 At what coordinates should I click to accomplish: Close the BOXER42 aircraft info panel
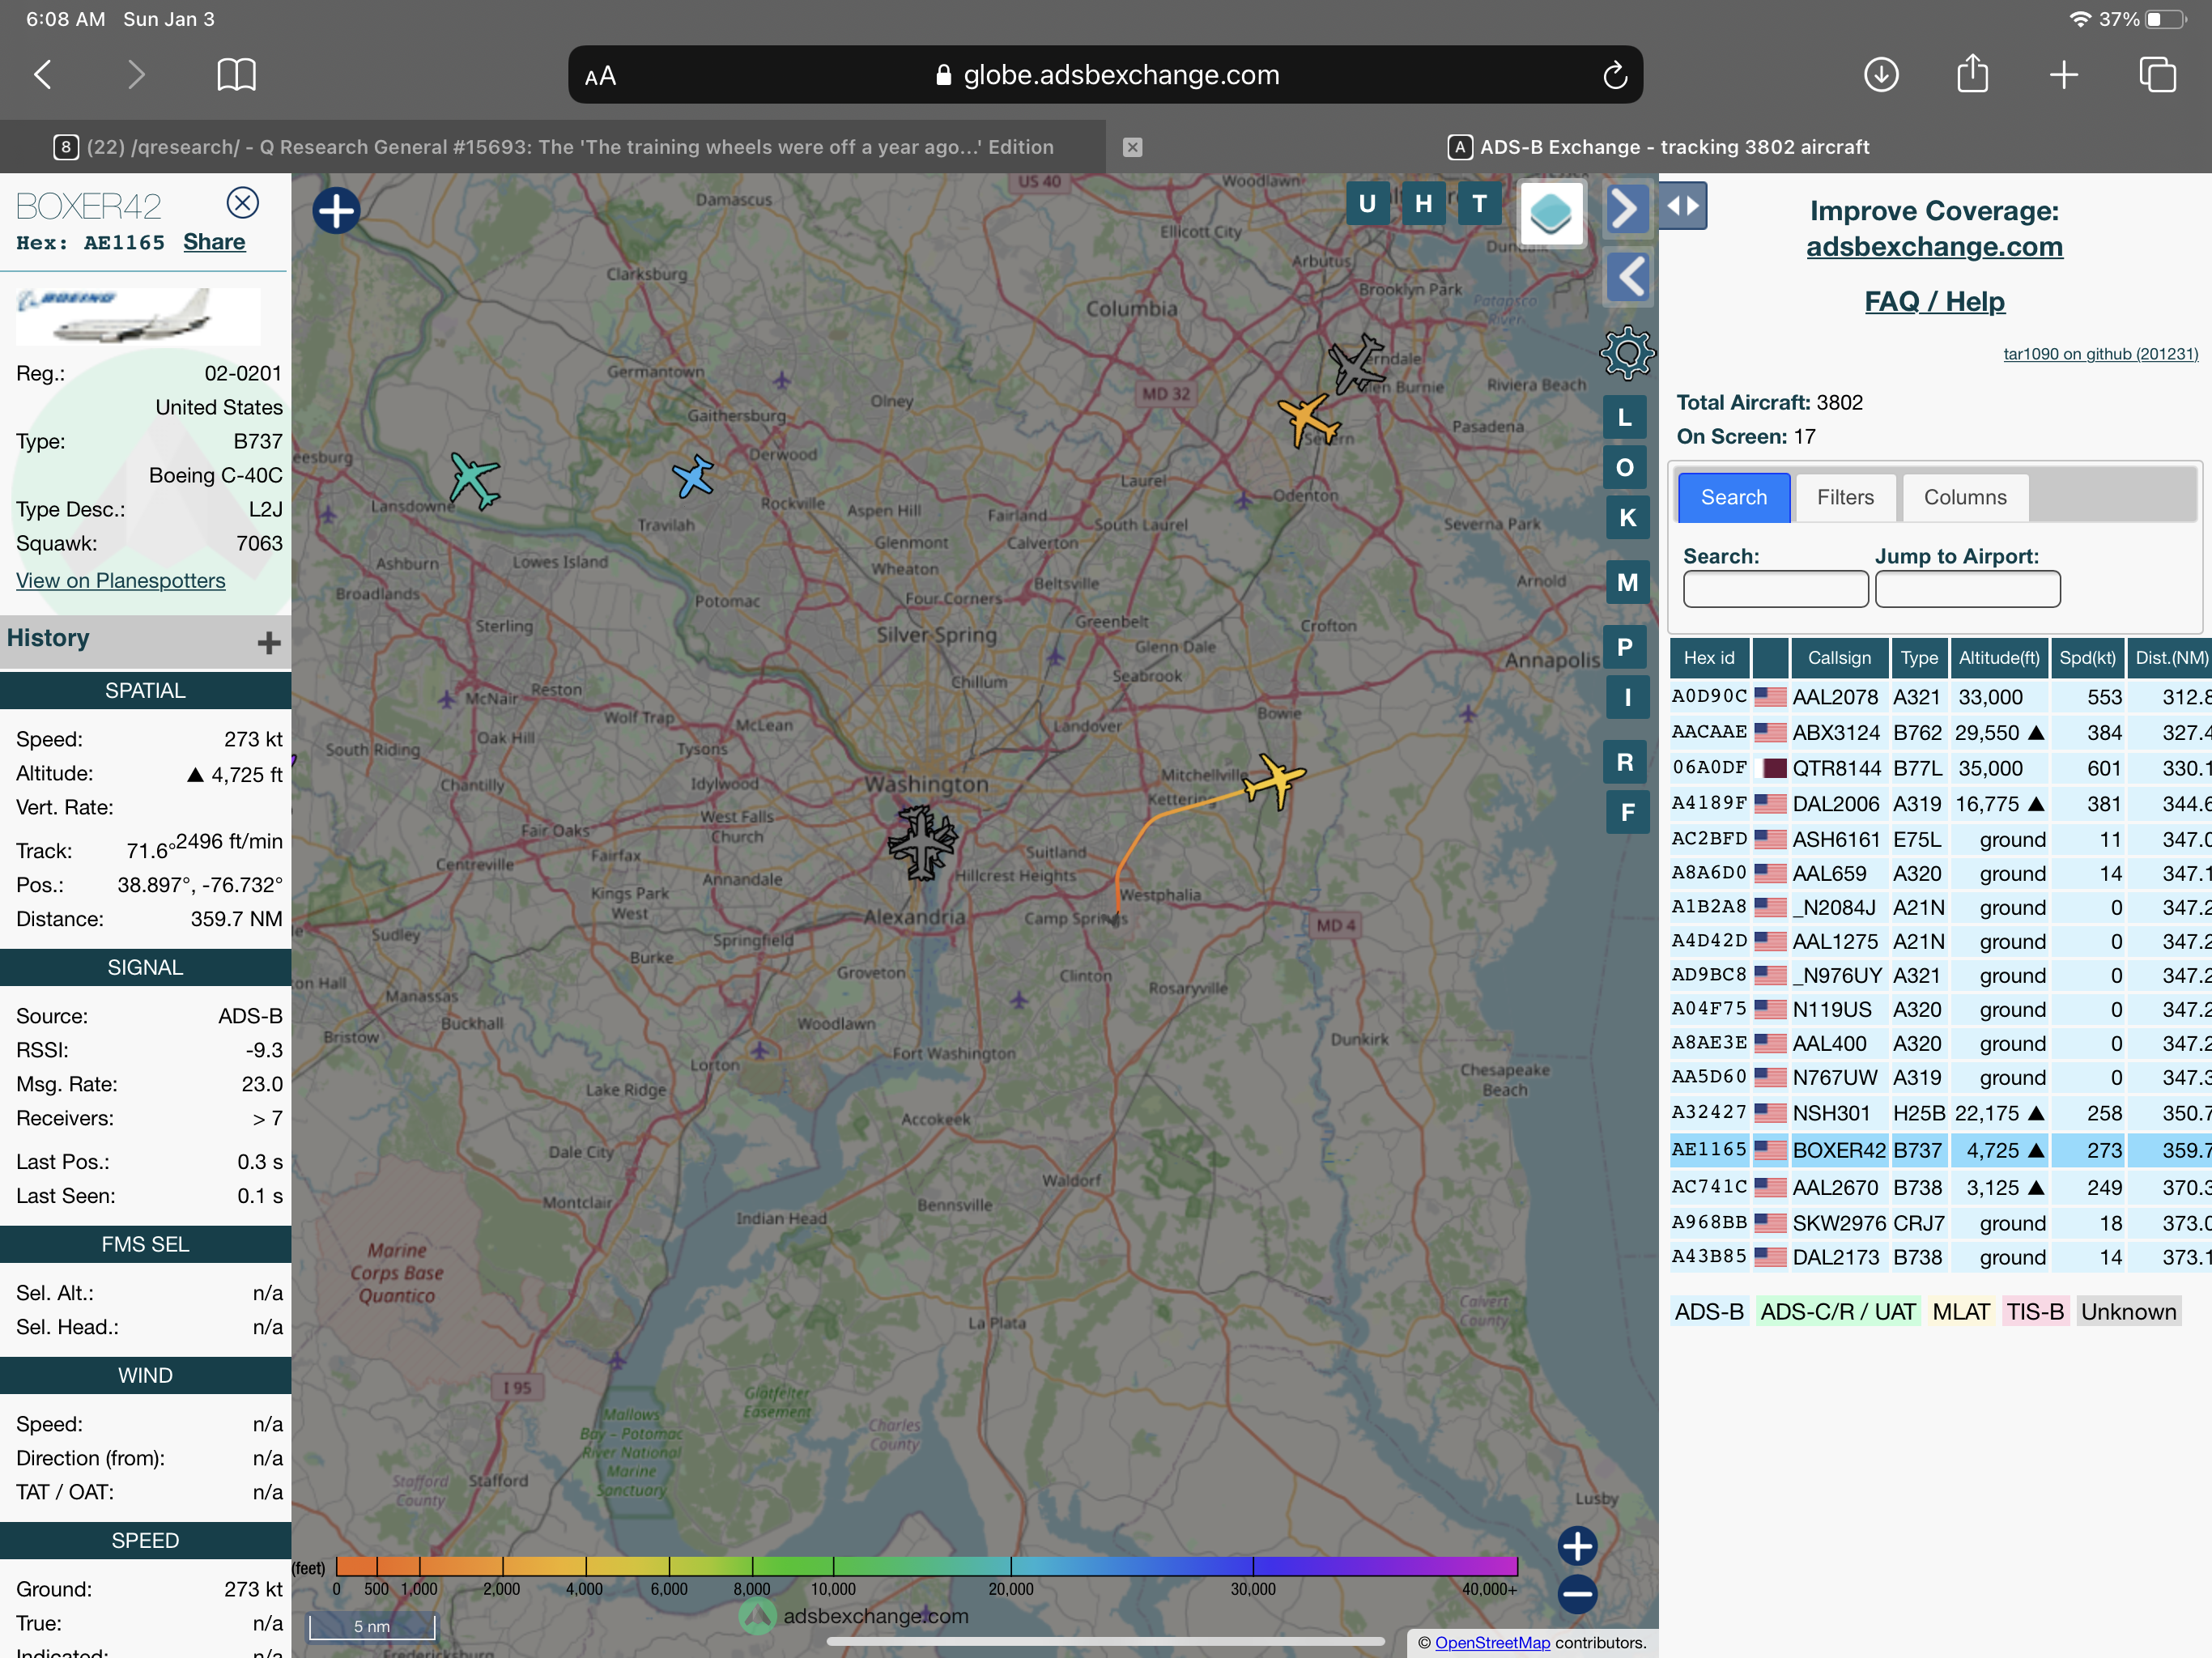(x=242, y=203)
